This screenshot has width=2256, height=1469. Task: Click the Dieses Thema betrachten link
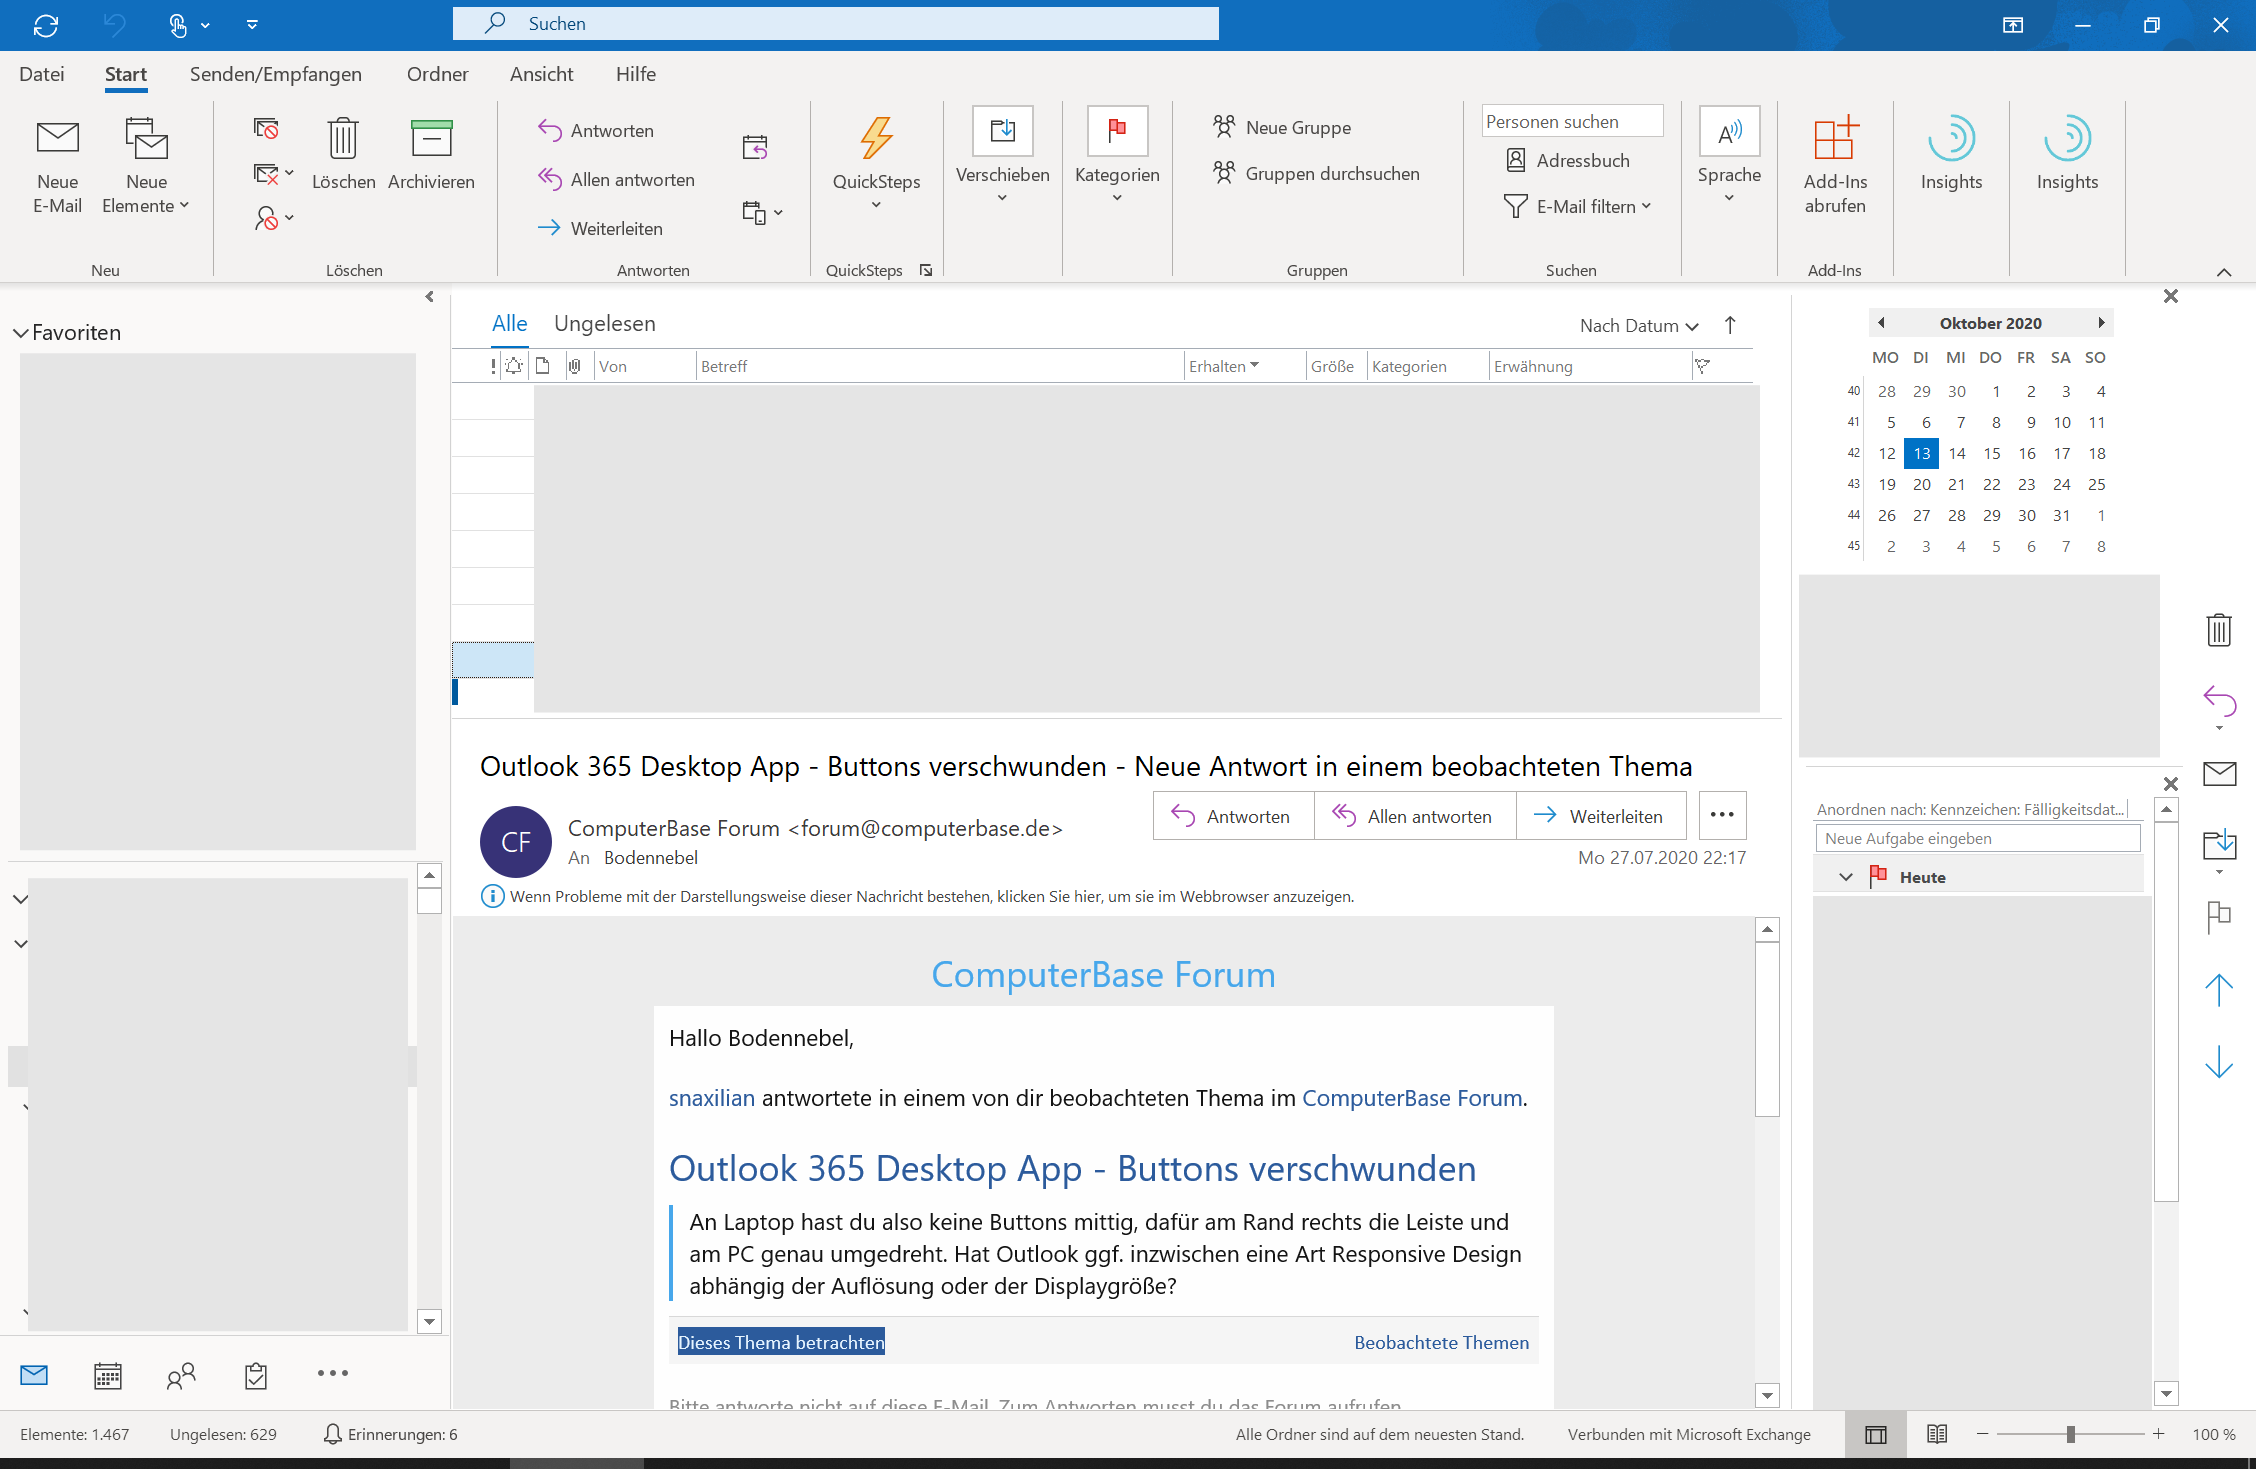coord(781,1343)
